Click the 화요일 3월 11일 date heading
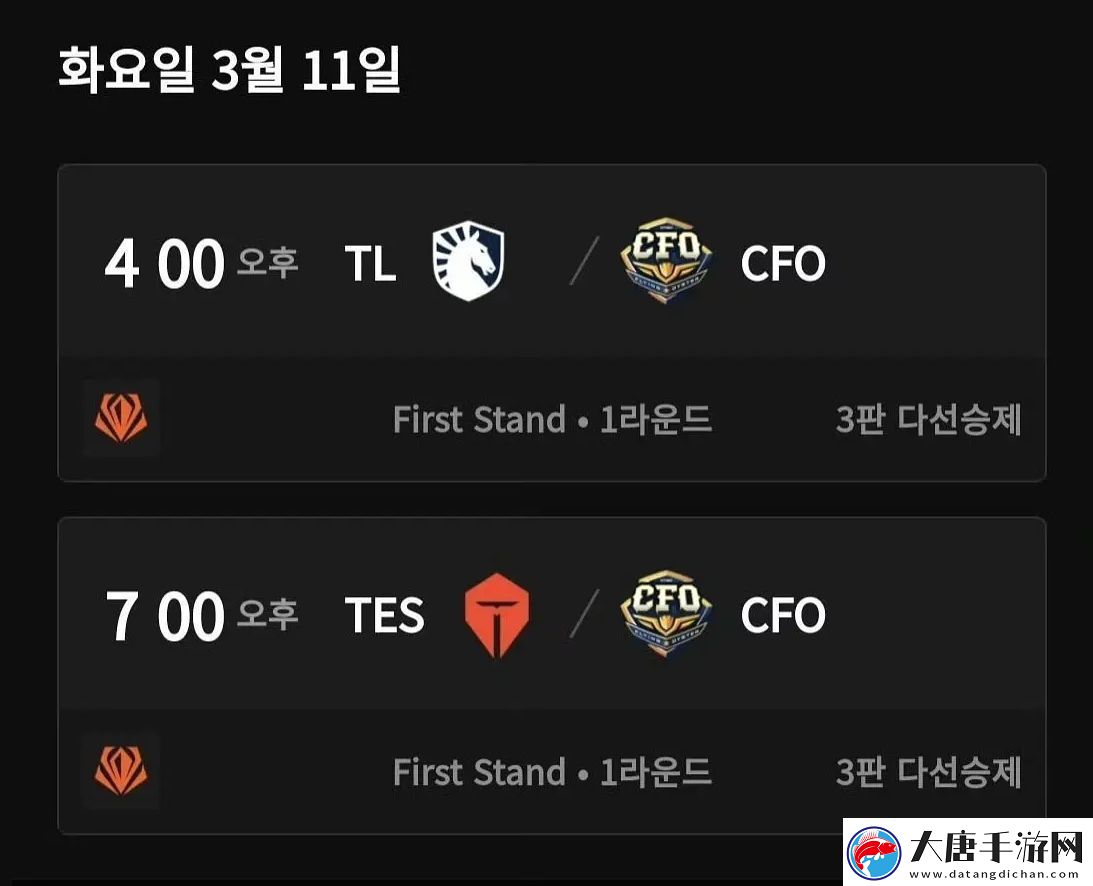 point(229,70)
